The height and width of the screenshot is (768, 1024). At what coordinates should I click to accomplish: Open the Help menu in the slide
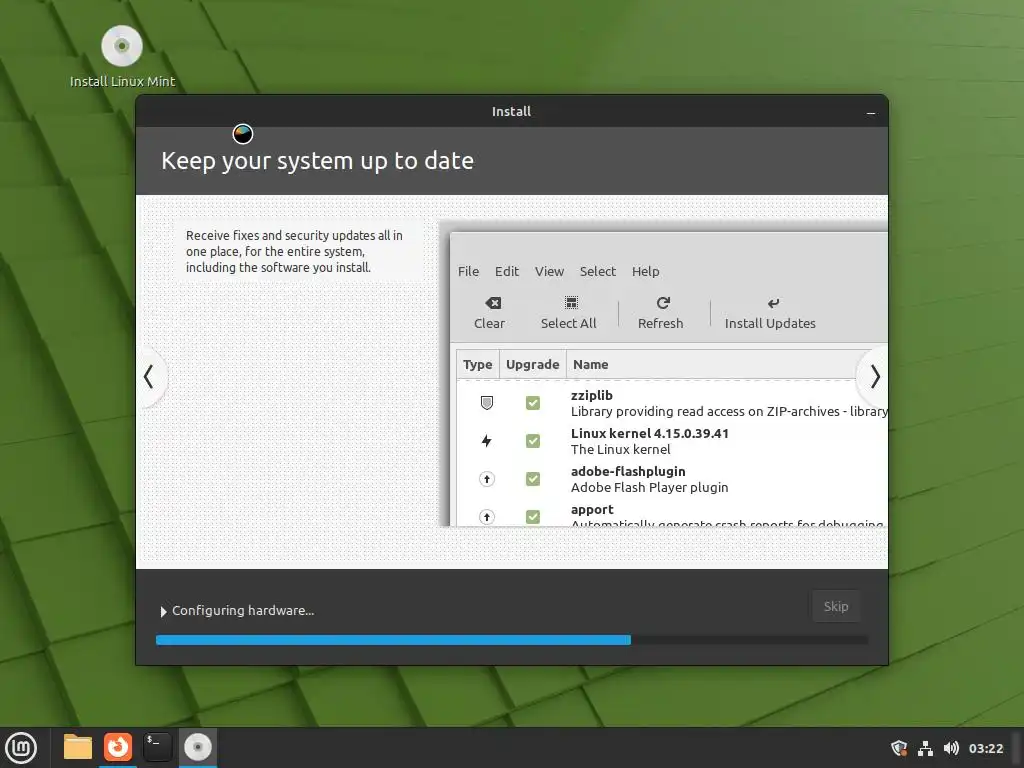point(645,271)
